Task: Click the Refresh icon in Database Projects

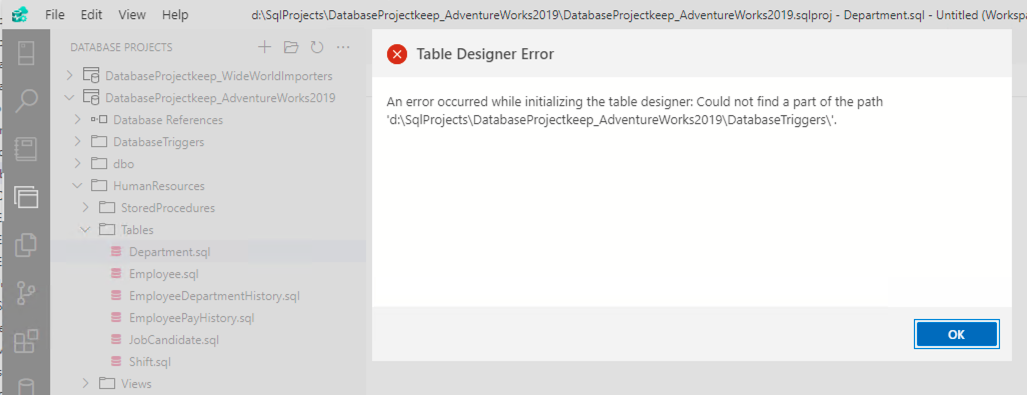Action: pos(317,47)
